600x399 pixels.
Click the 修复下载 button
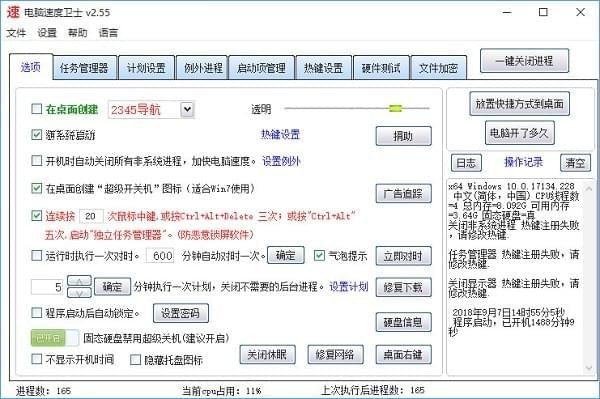click(x=403, y=287)
